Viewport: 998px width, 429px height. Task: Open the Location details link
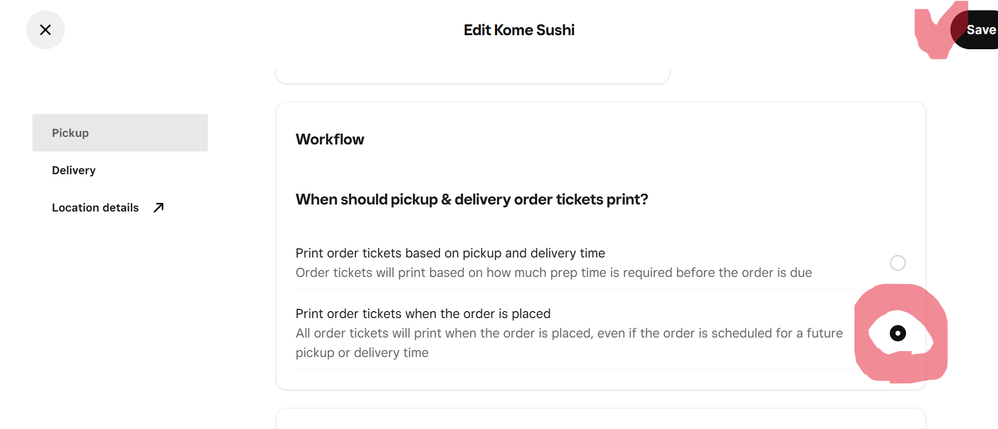coord(96,208)
